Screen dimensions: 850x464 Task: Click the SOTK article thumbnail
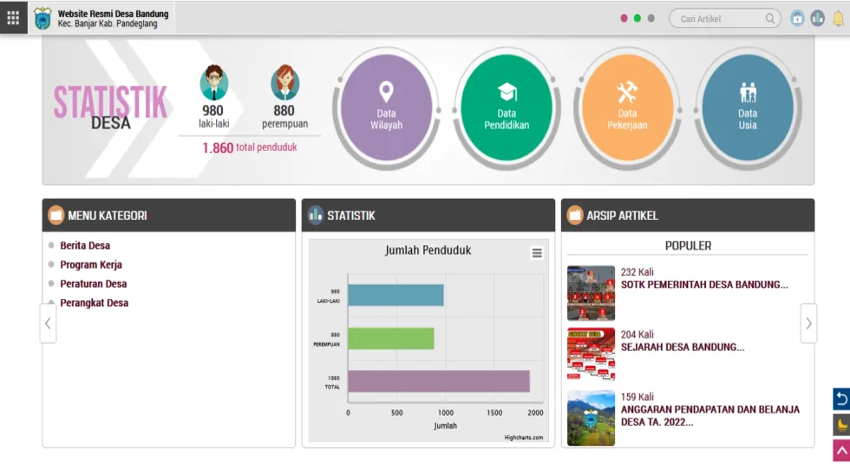(591, 293)
